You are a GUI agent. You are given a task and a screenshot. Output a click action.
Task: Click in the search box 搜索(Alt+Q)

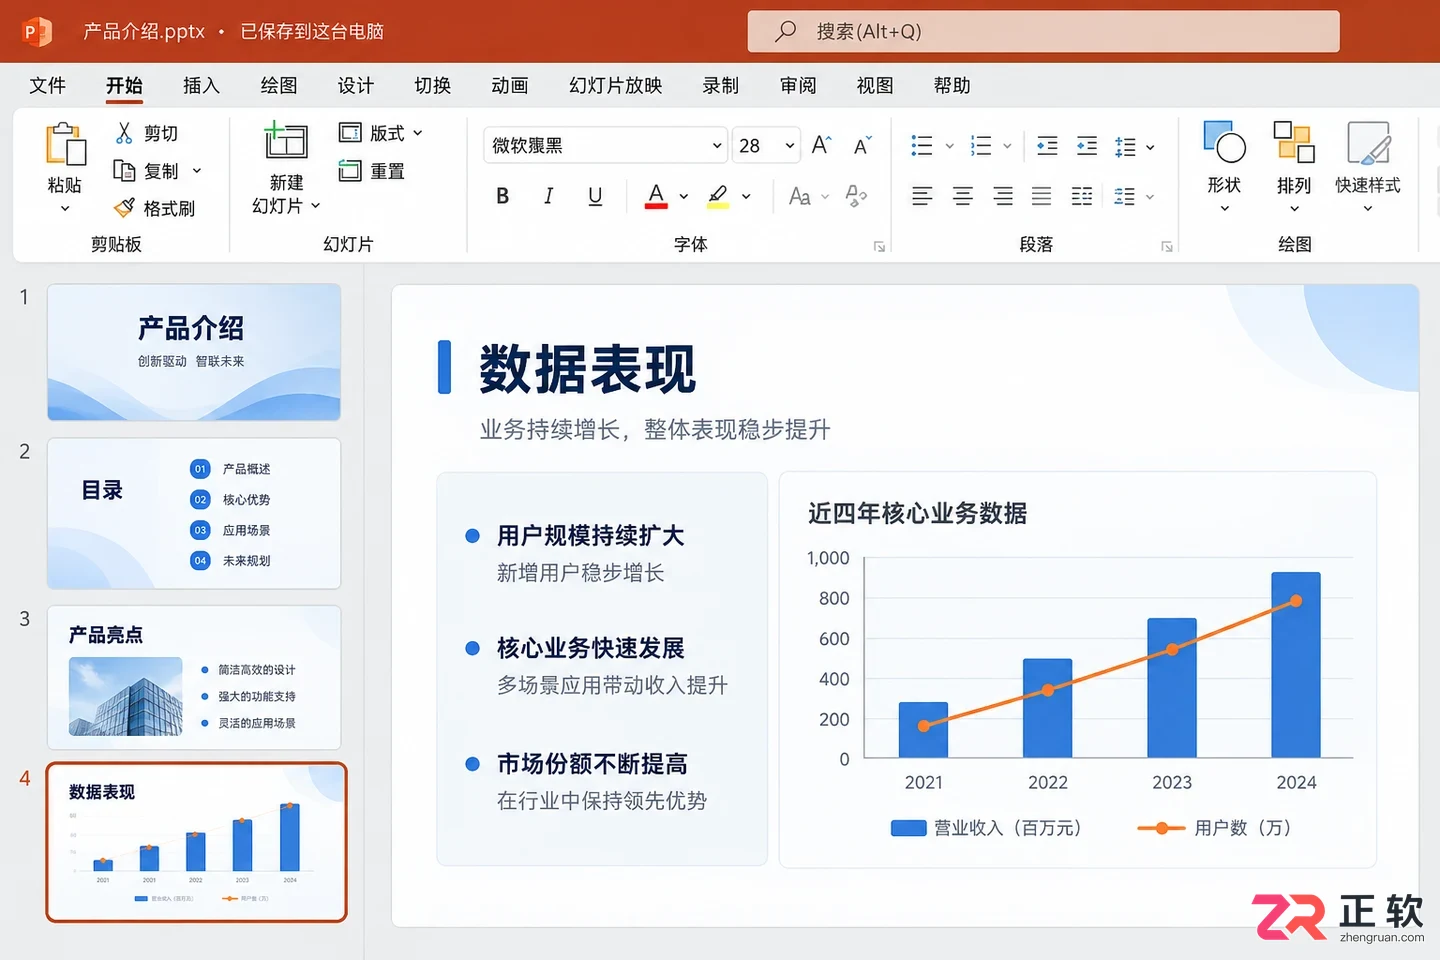[x=1043, y=31]
